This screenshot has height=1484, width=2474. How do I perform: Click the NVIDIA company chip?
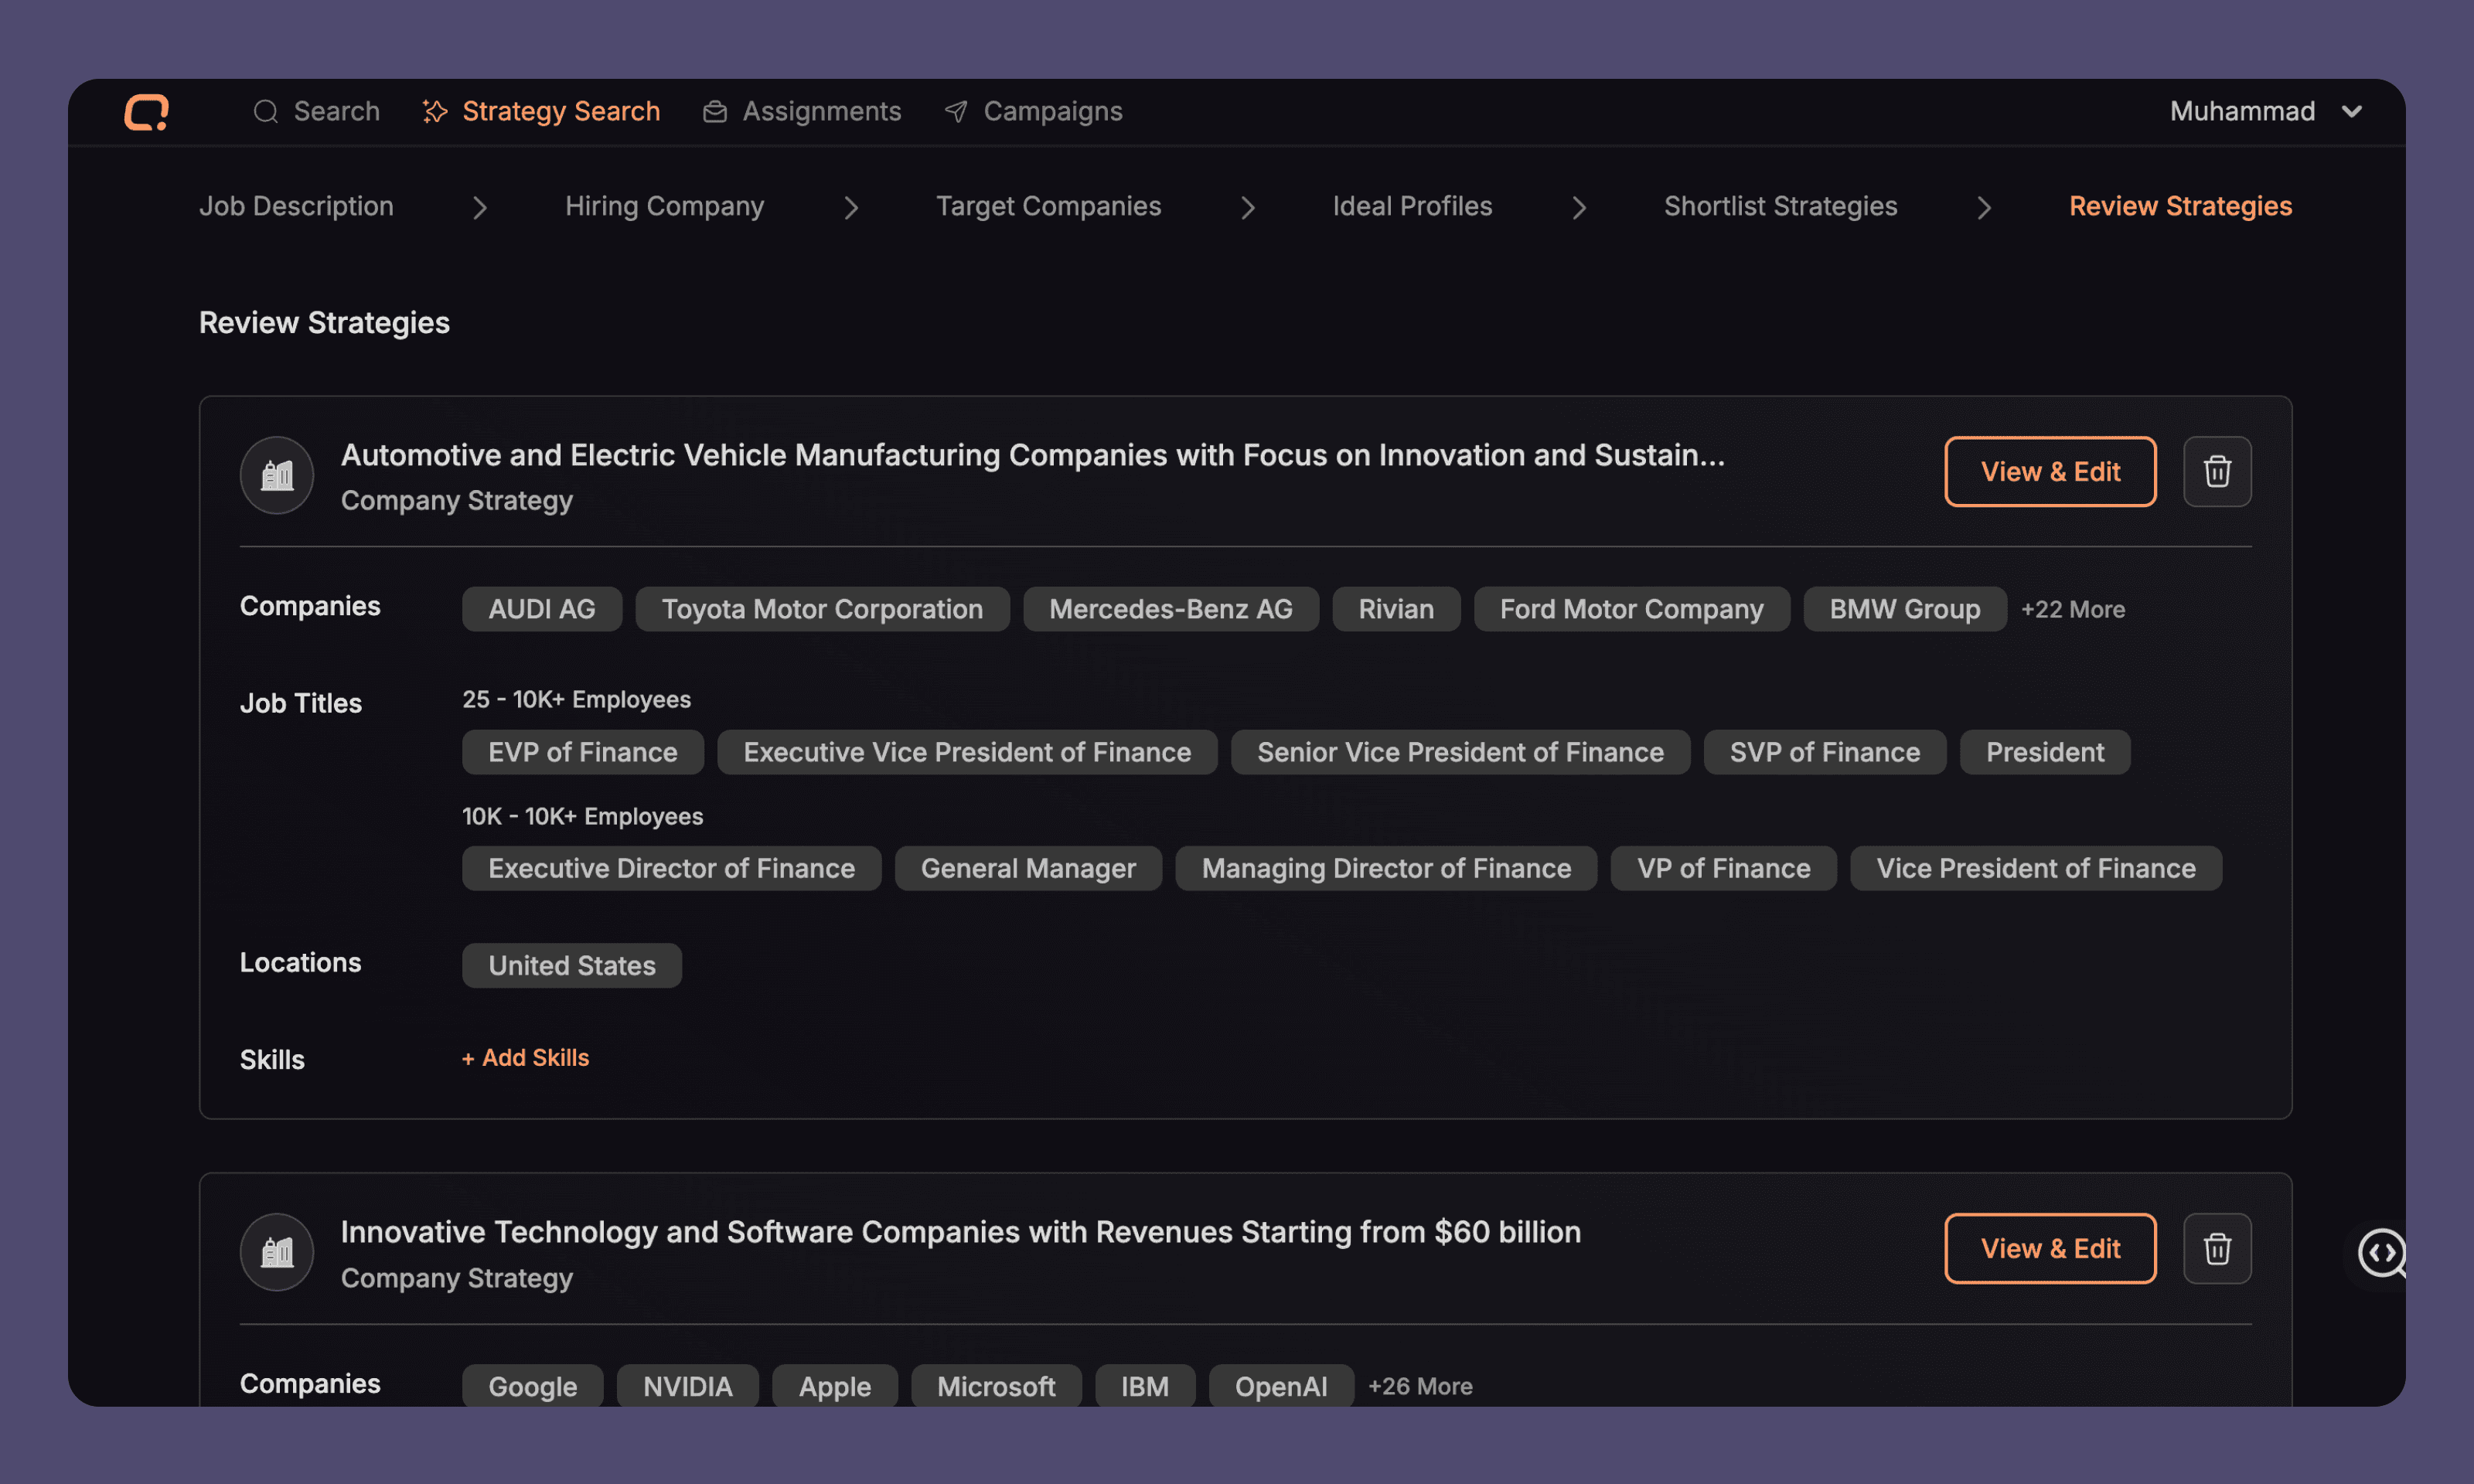point(688,1386)
